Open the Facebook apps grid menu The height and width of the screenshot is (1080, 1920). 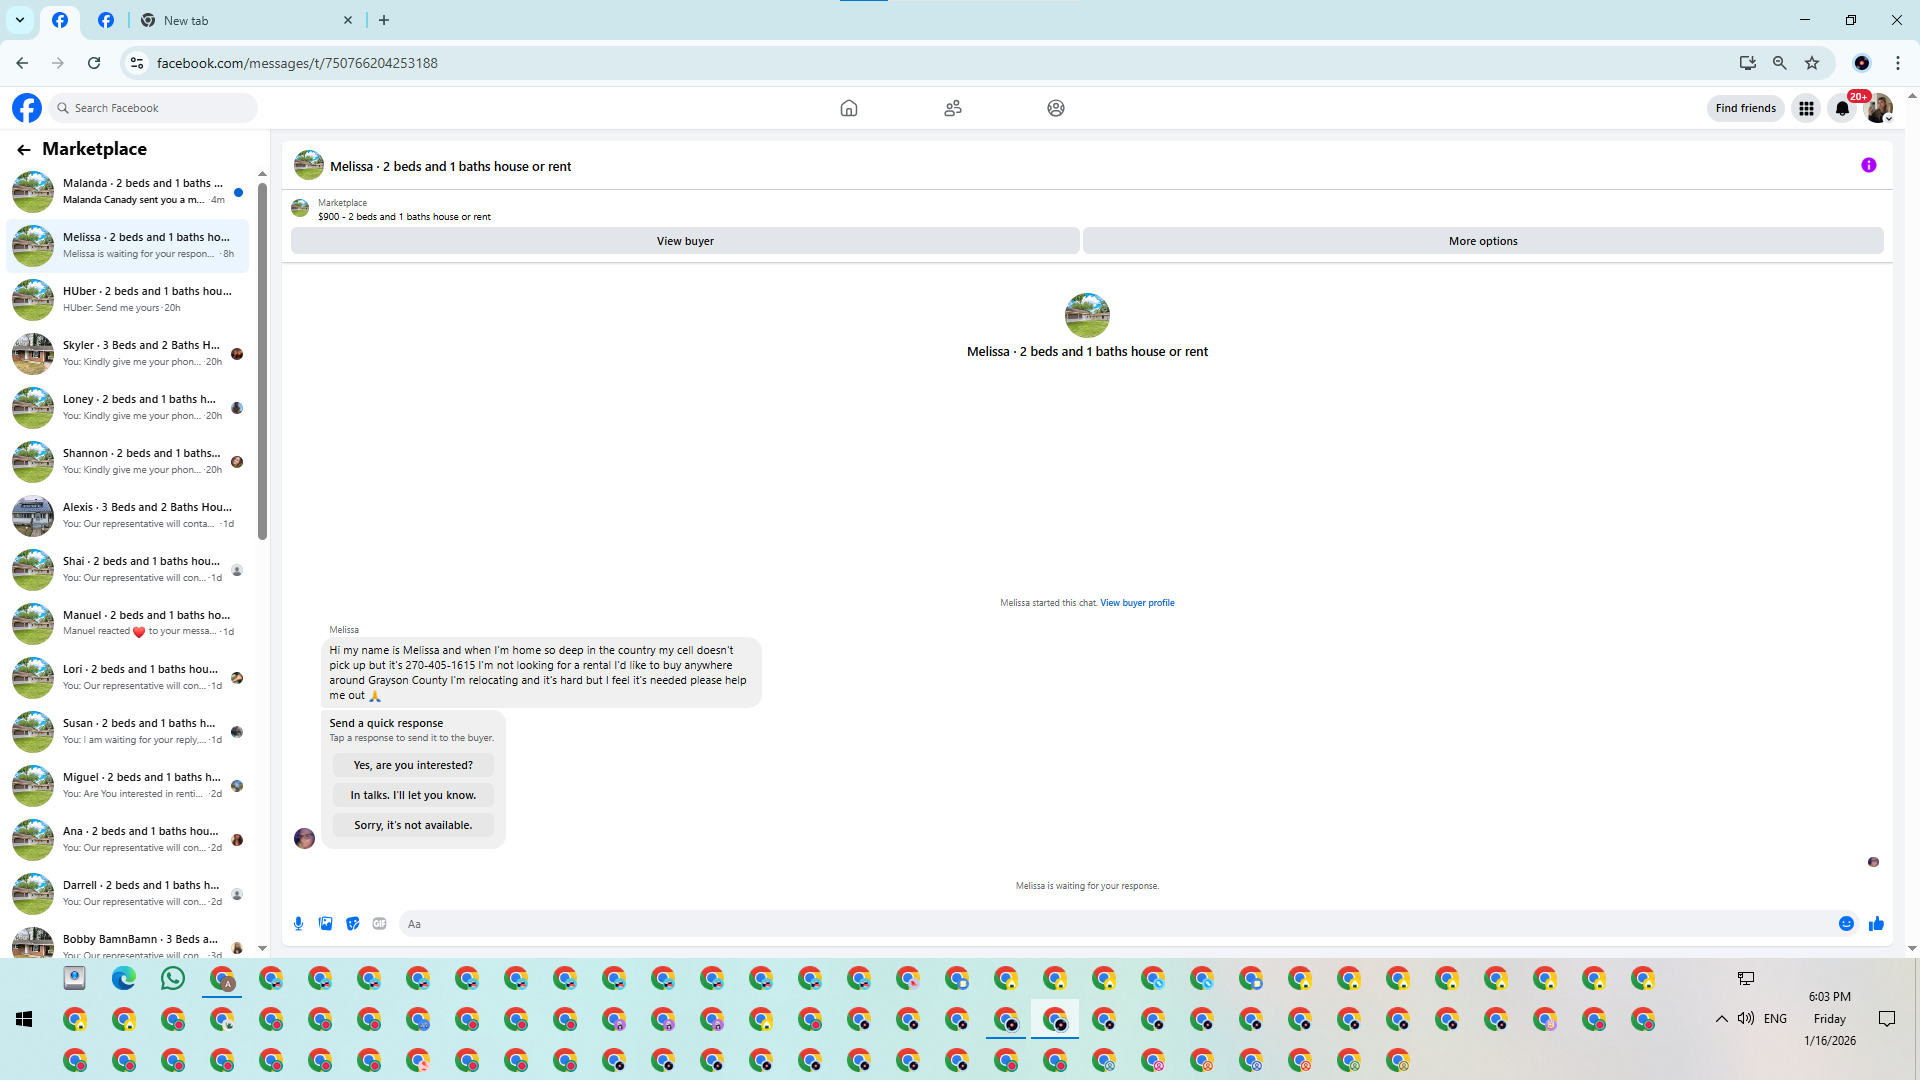[x=1806, y=108]
